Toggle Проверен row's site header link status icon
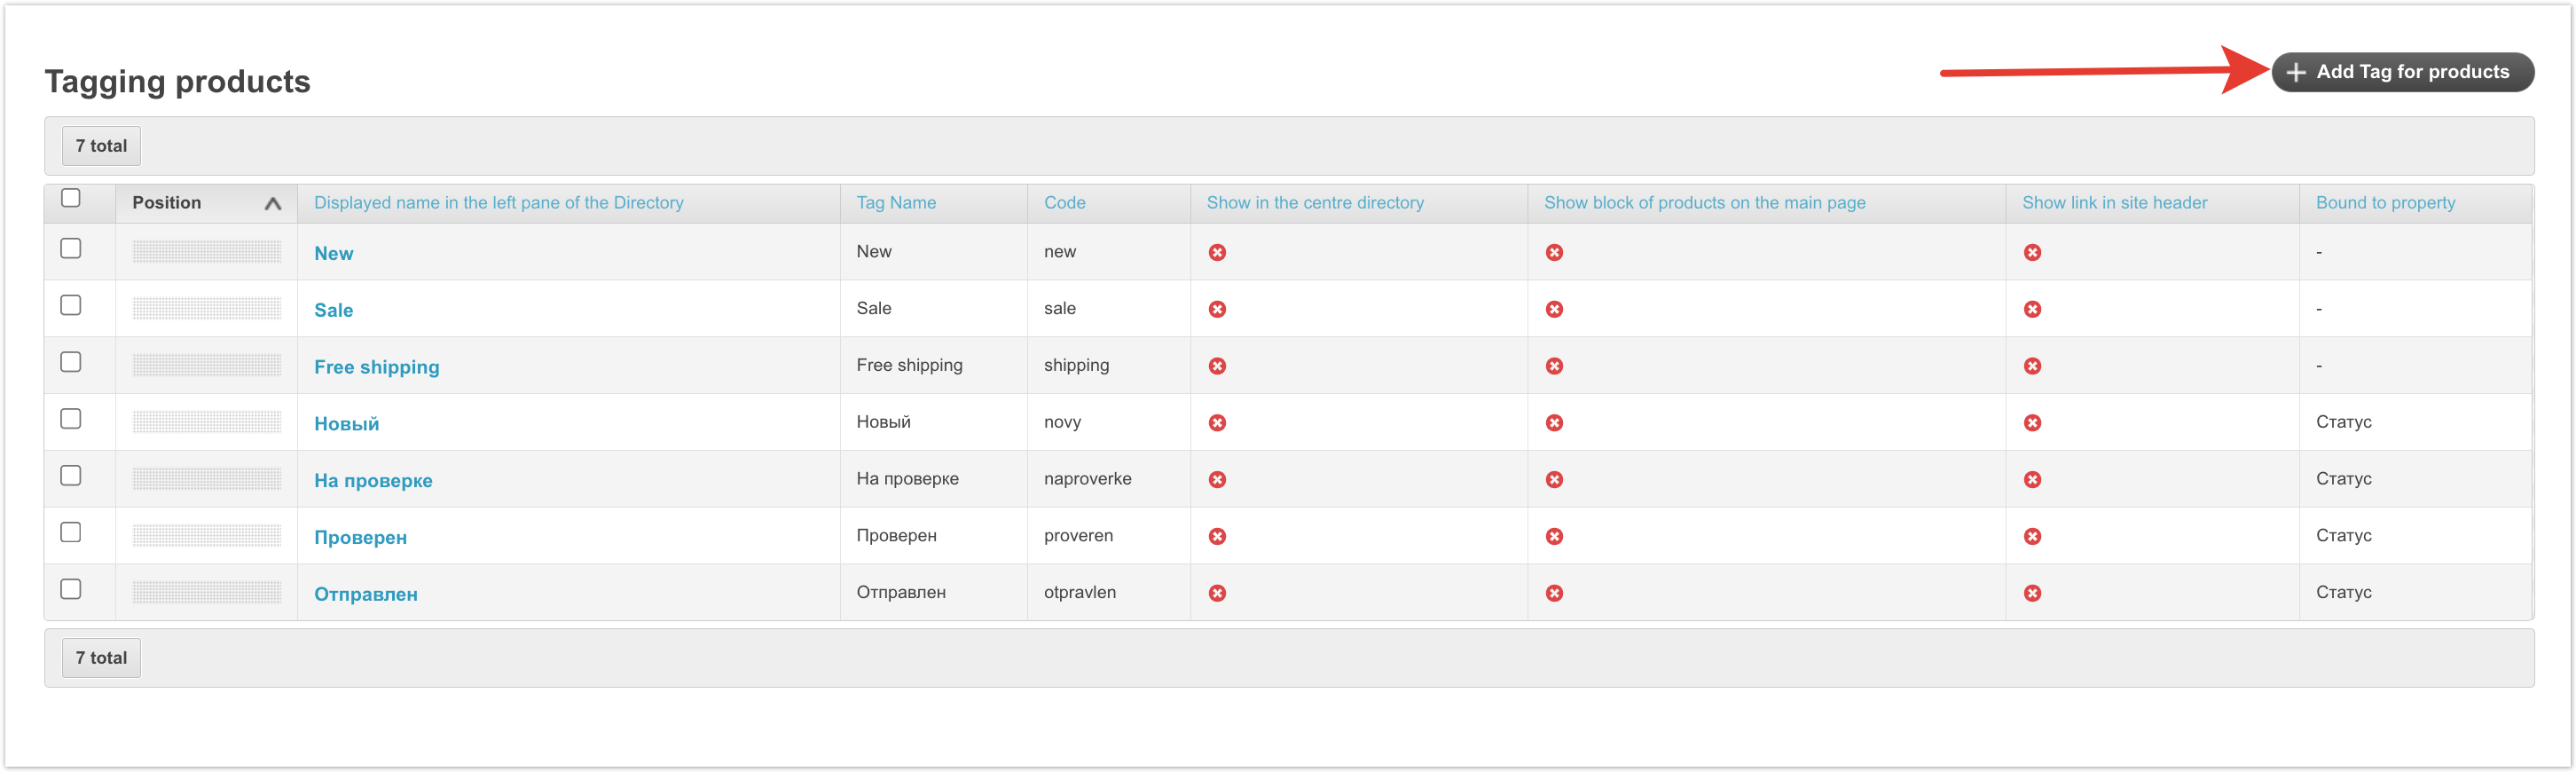Image resolution: width=2576 pixels, height=772 pixels. [x=2032, y=537]
